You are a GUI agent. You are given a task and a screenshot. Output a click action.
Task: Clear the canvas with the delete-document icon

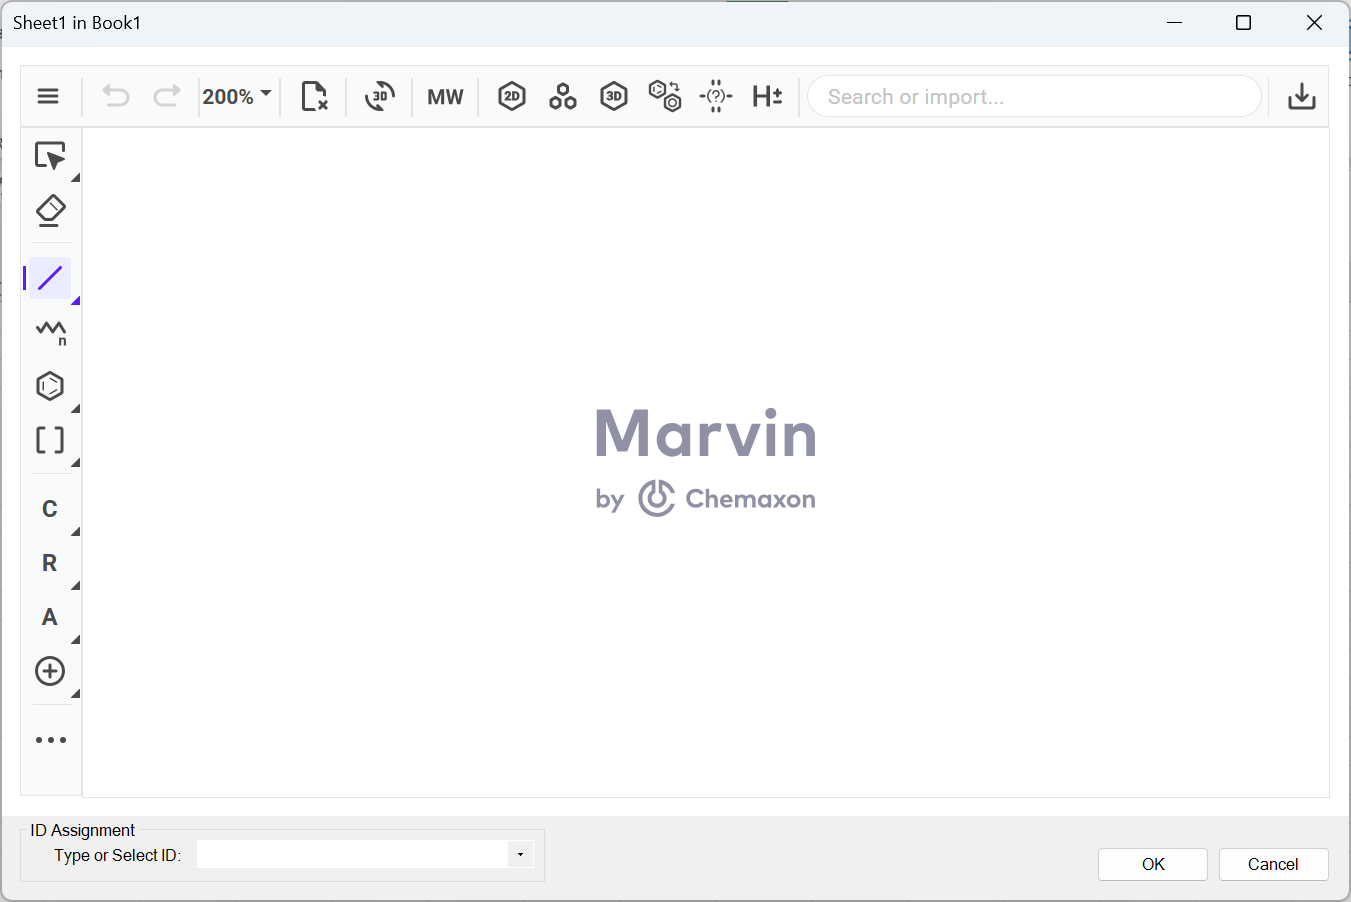[314, 97]
